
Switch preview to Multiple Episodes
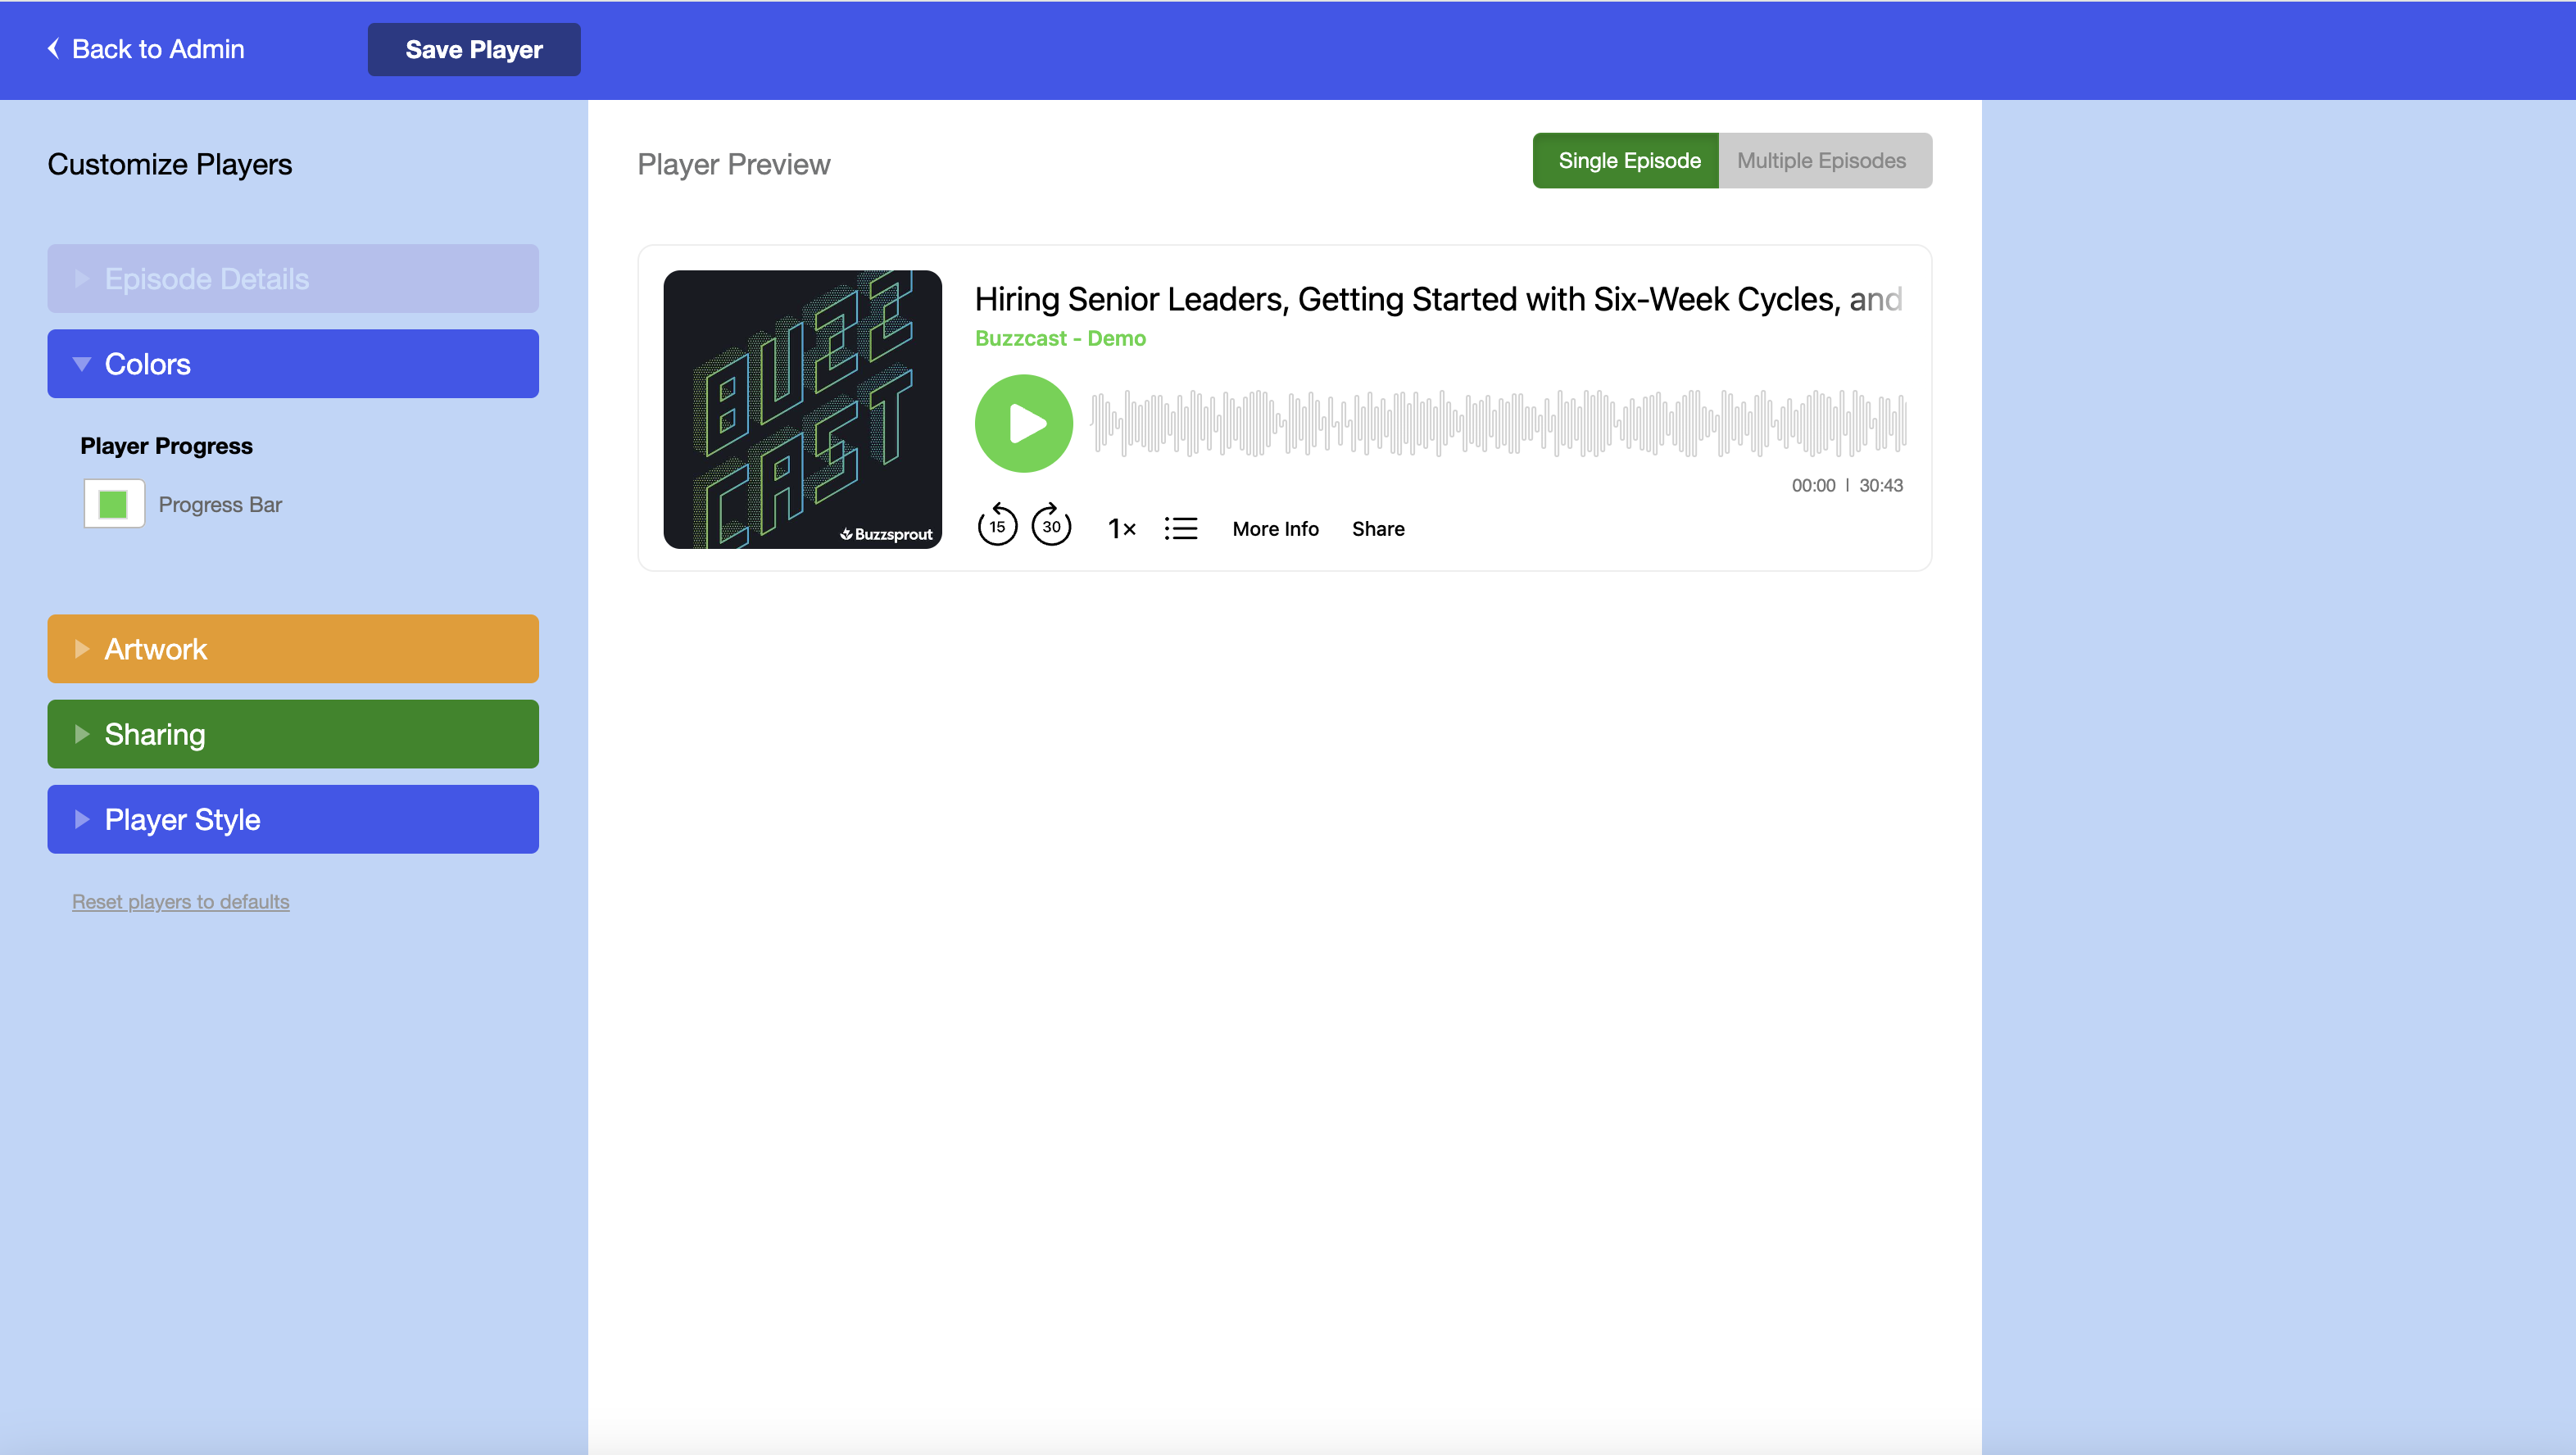click(1825, 160)
